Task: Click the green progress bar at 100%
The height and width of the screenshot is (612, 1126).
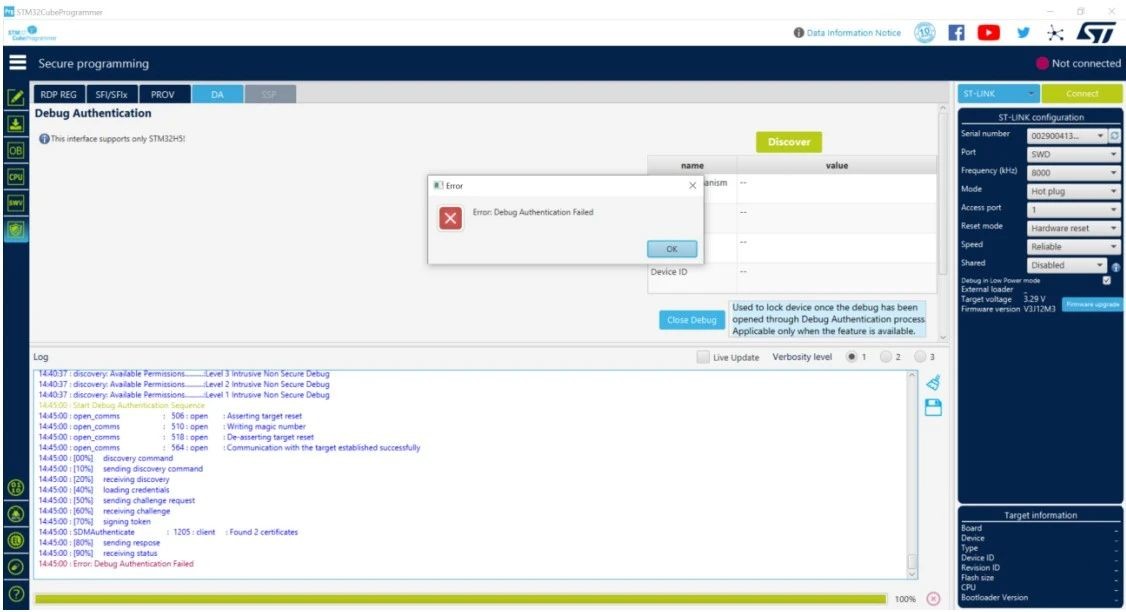Action: click(x=460, y=598)
